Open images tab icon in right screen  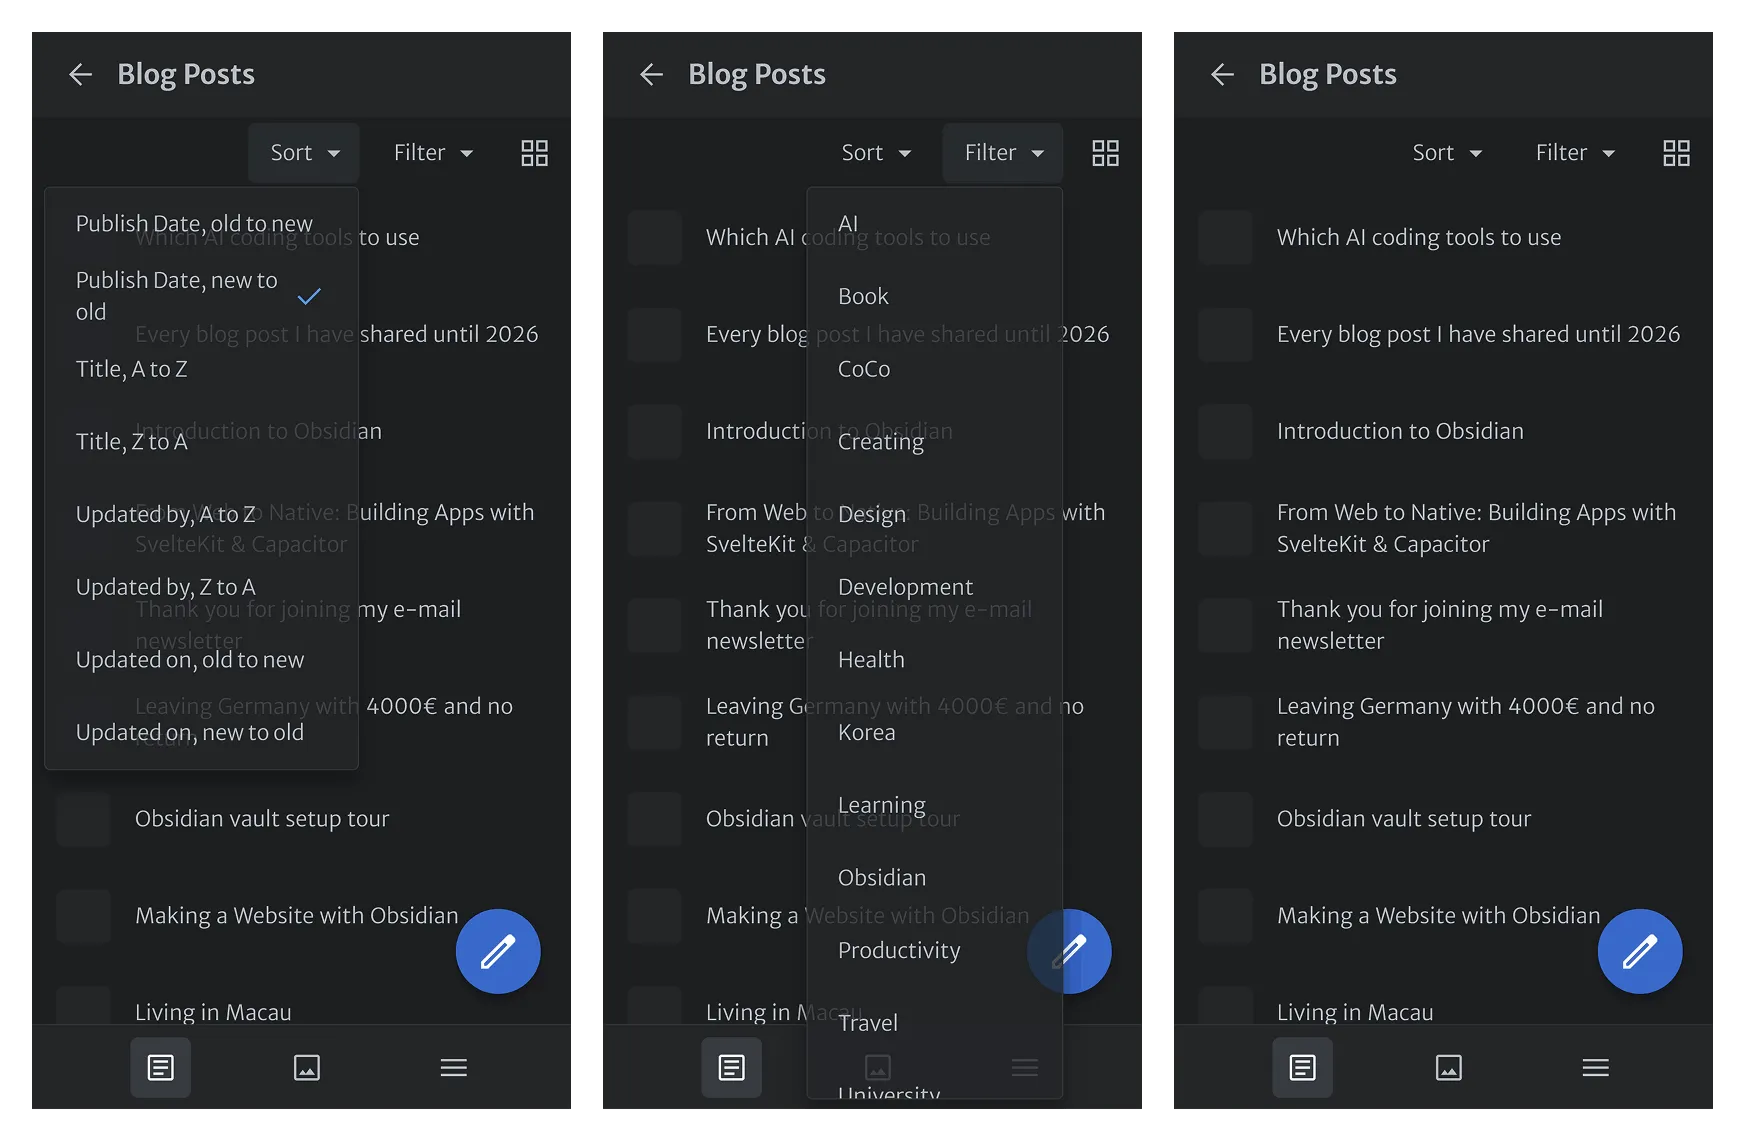(1449, 1067)
